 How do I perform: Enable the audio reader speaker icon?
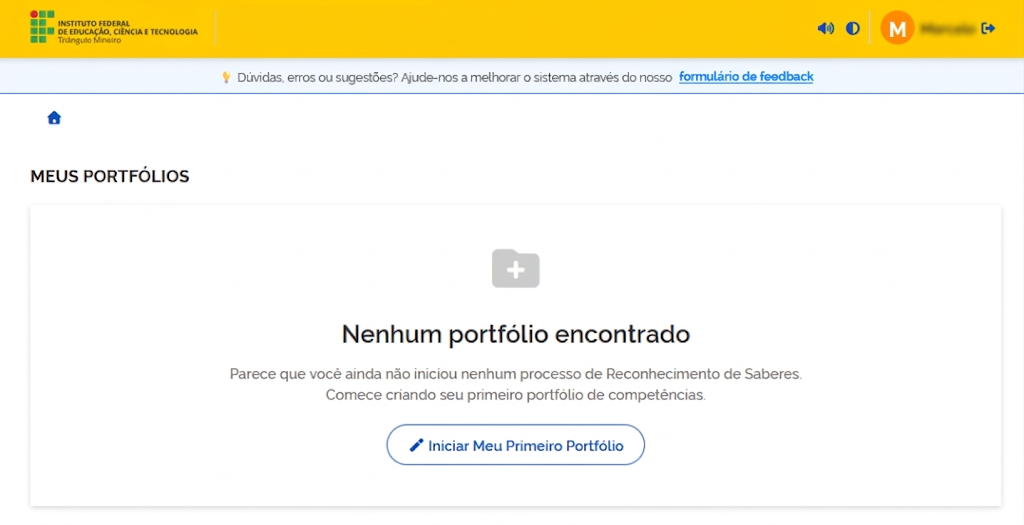click(x=825, y=28)
